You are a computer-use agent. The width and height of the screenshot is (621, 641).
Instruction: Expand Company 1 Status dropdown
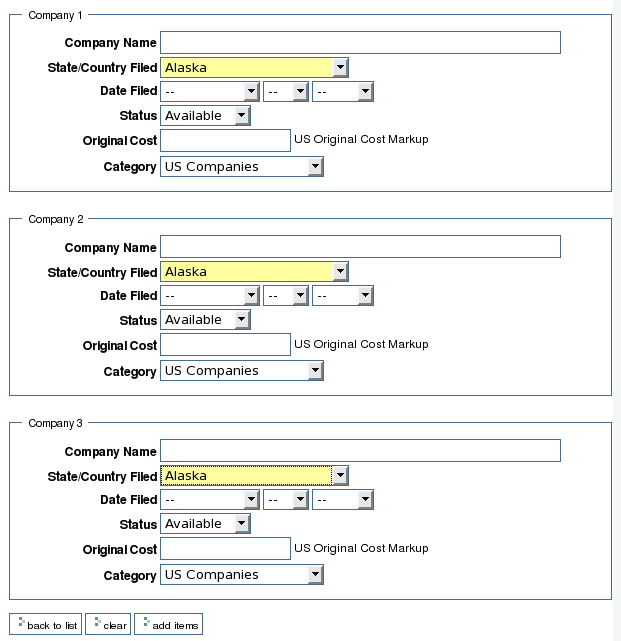tap(205, 116)
